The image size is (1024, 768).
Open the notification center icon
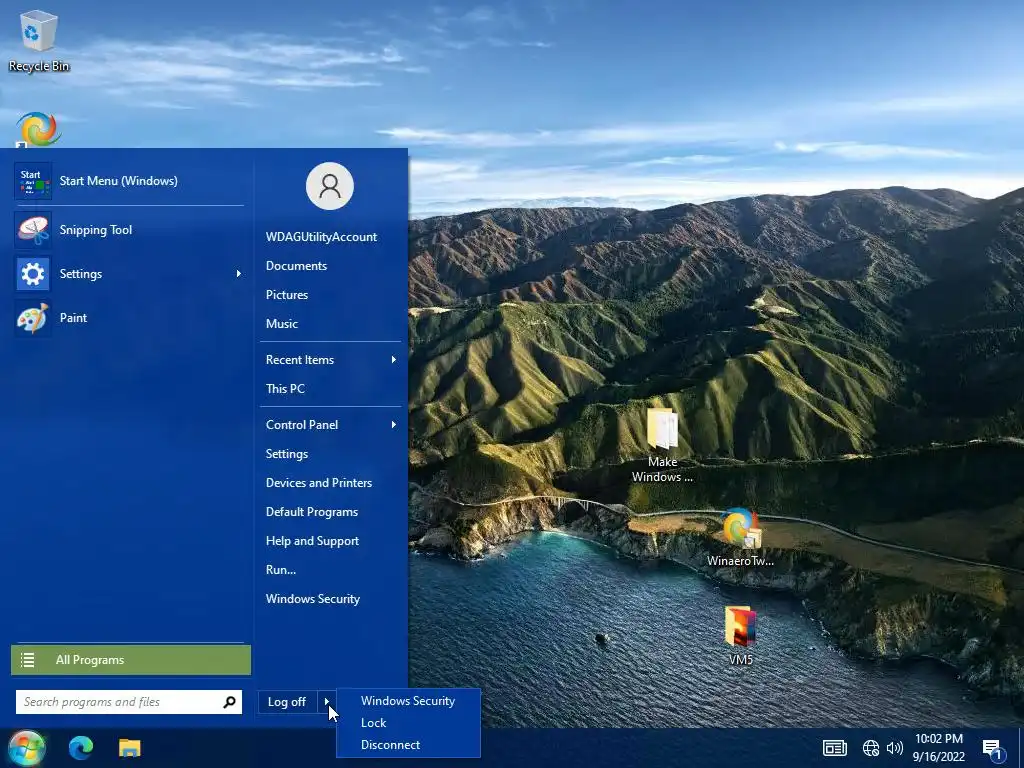[993, 749]
